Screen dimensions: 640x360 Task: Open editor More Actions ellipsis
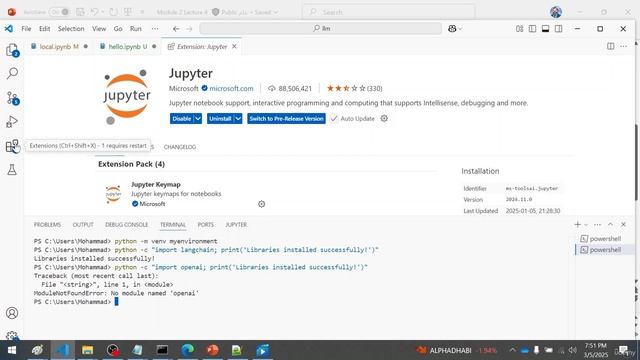pos(623,46)
